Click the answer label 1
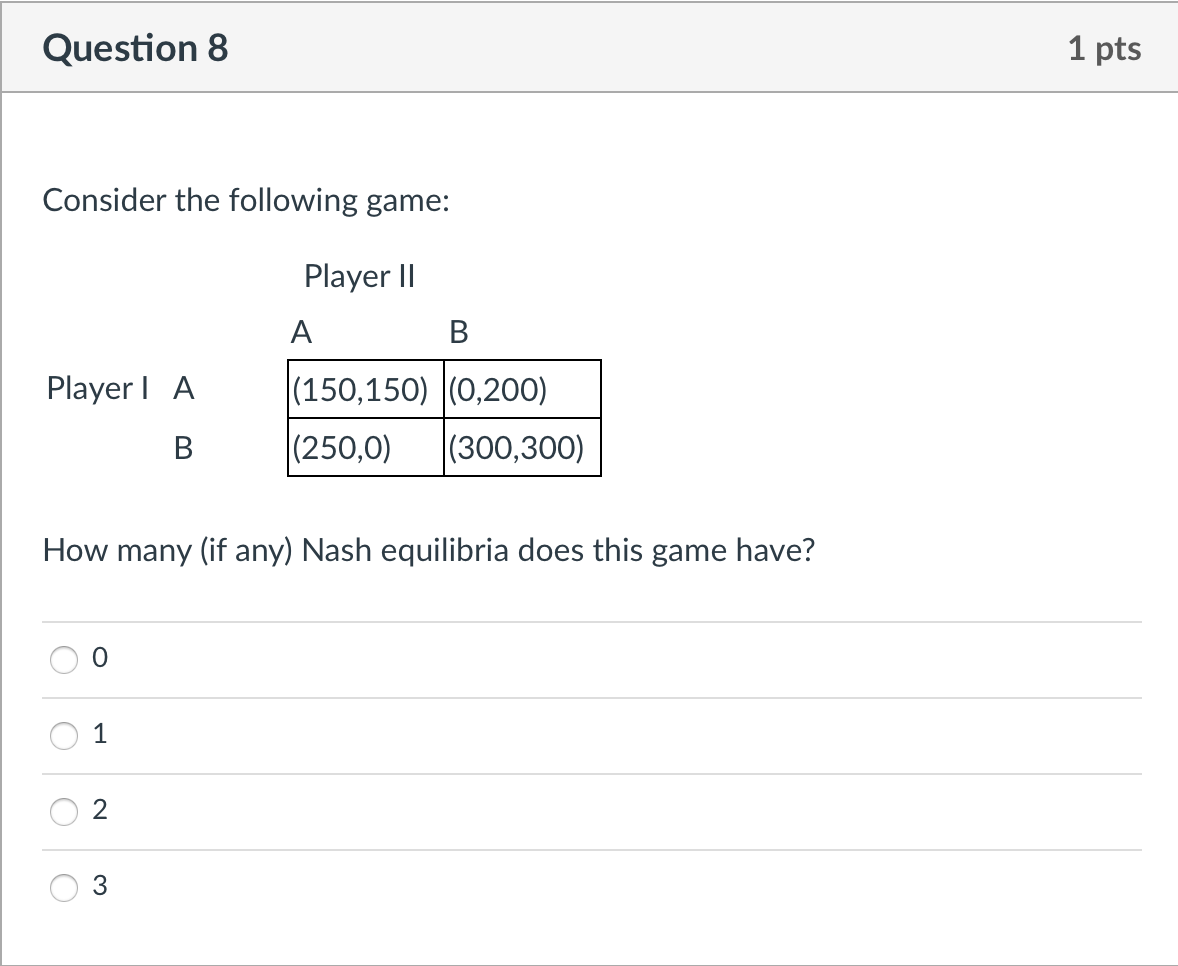The height and width of the screenshot is (966, 1178). [98, 733]
